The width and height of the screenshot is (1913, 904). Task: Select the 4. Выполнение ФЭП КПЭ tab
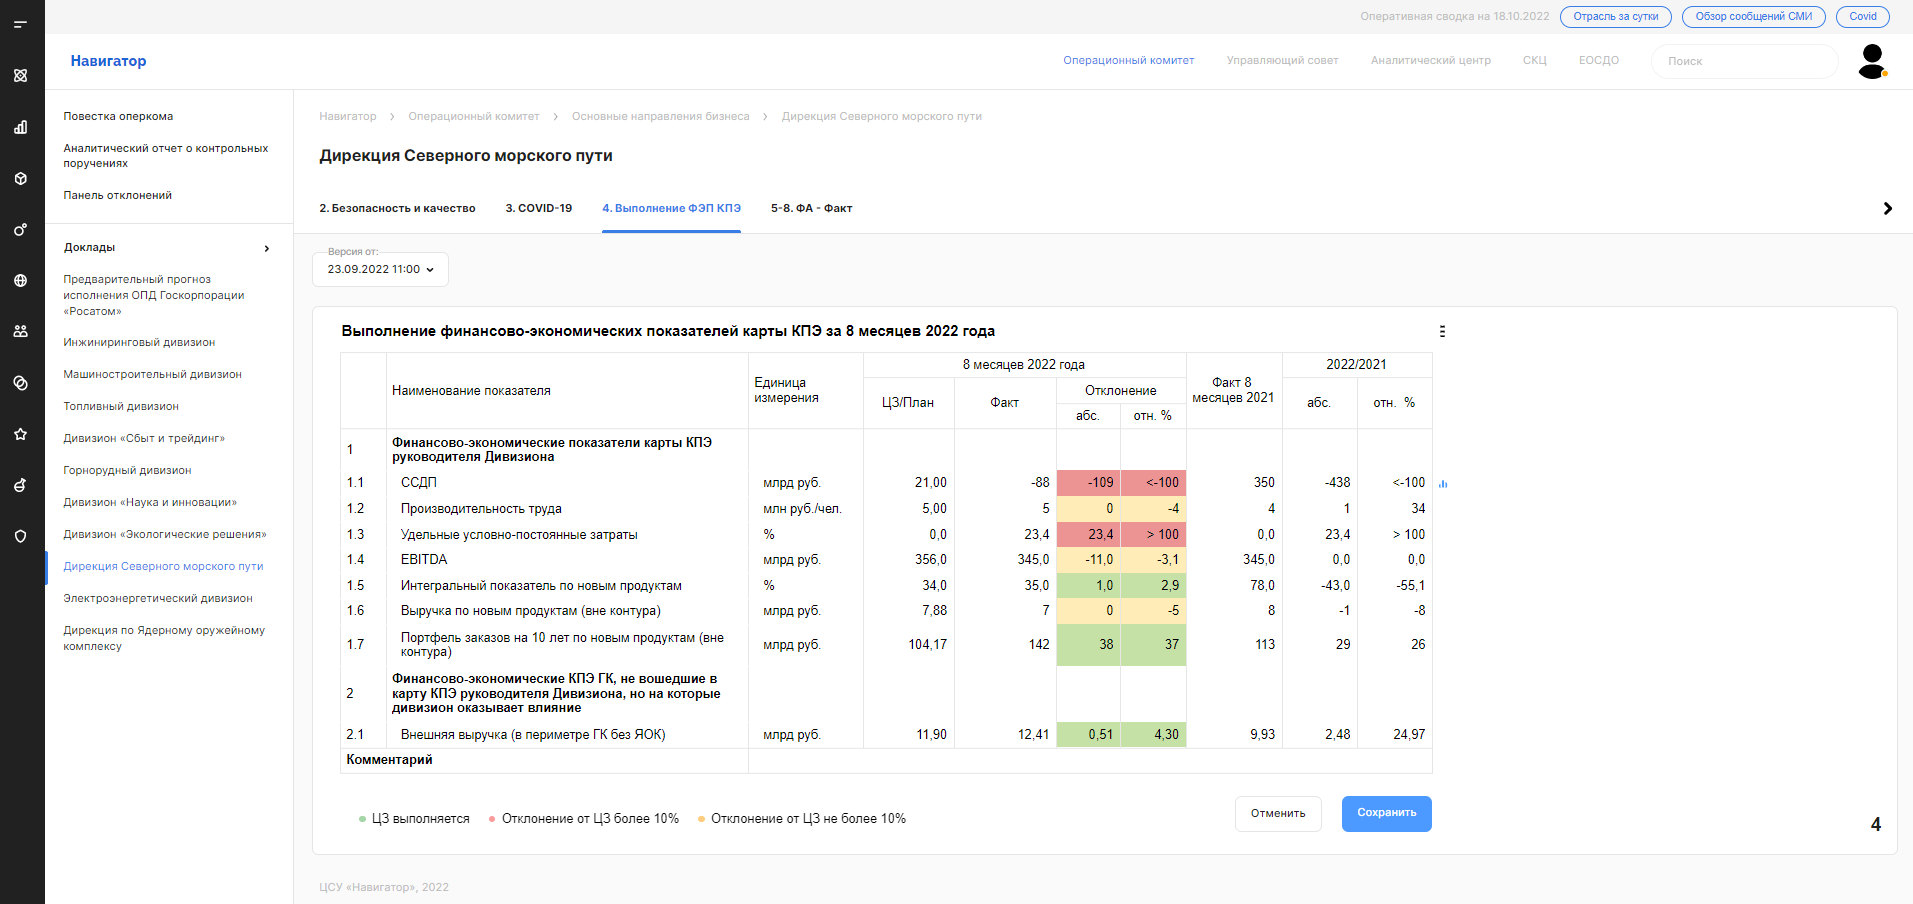point(671,208)
